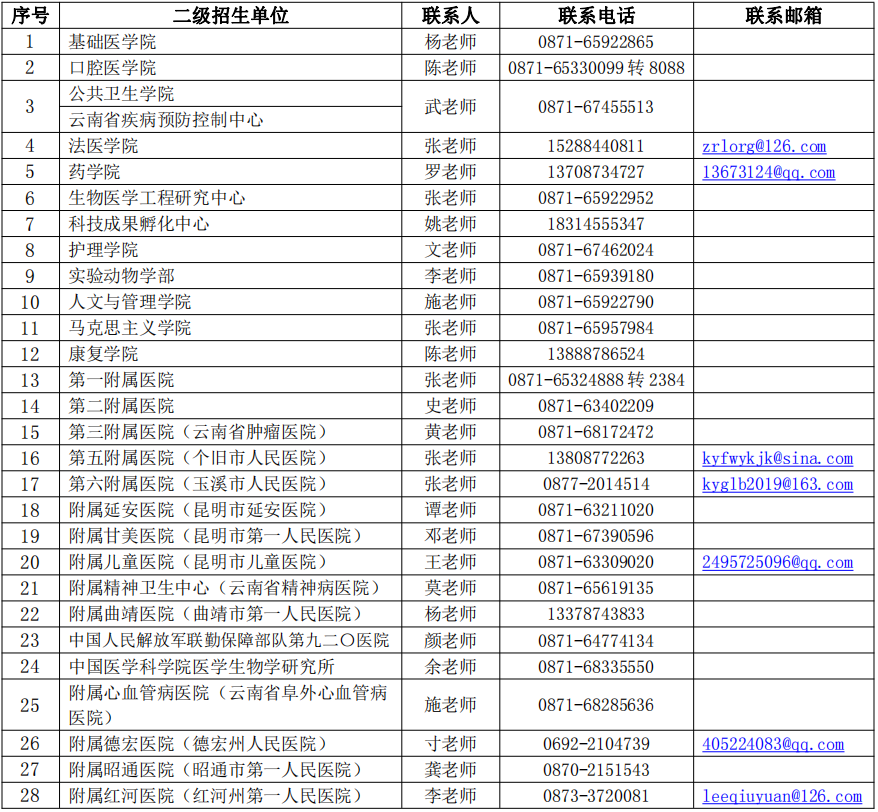This screenshot has width=878, height=812.
Task: Click the kyglb2019@163.com email address
Action: pos(777,484)
